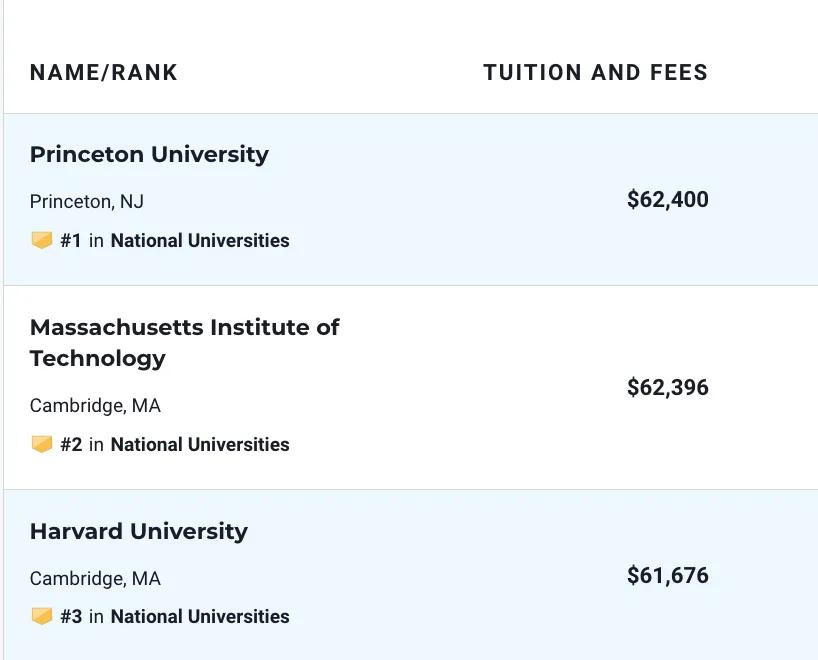Viewport: 818px width, 660px height.
Task: Select Harvard's $61,676 tuition amount
Action: point(667,576)
